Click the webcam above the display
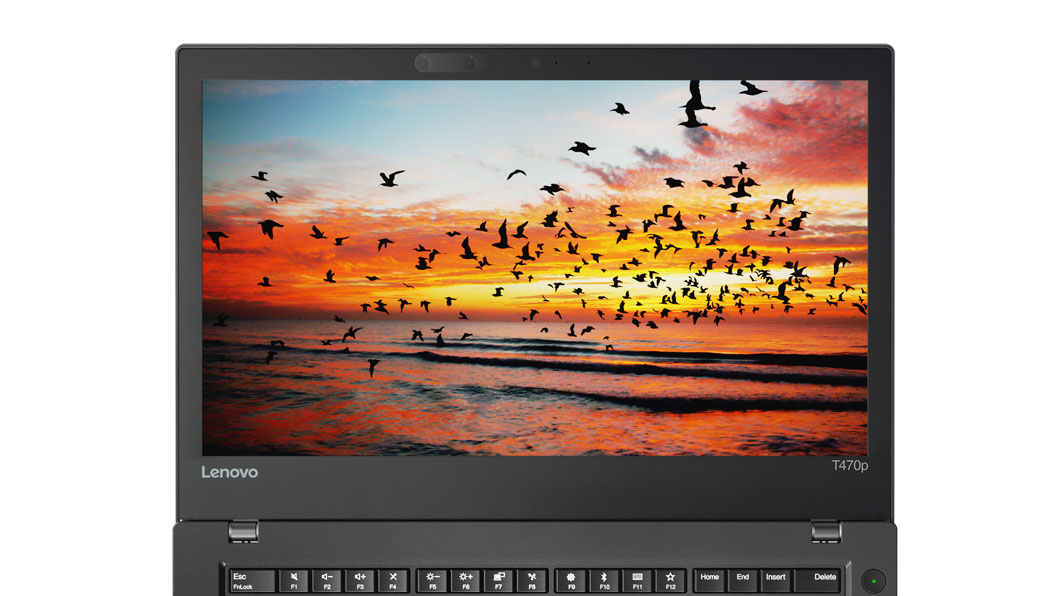Screen dimensions: 1060x596 (536, 63)
